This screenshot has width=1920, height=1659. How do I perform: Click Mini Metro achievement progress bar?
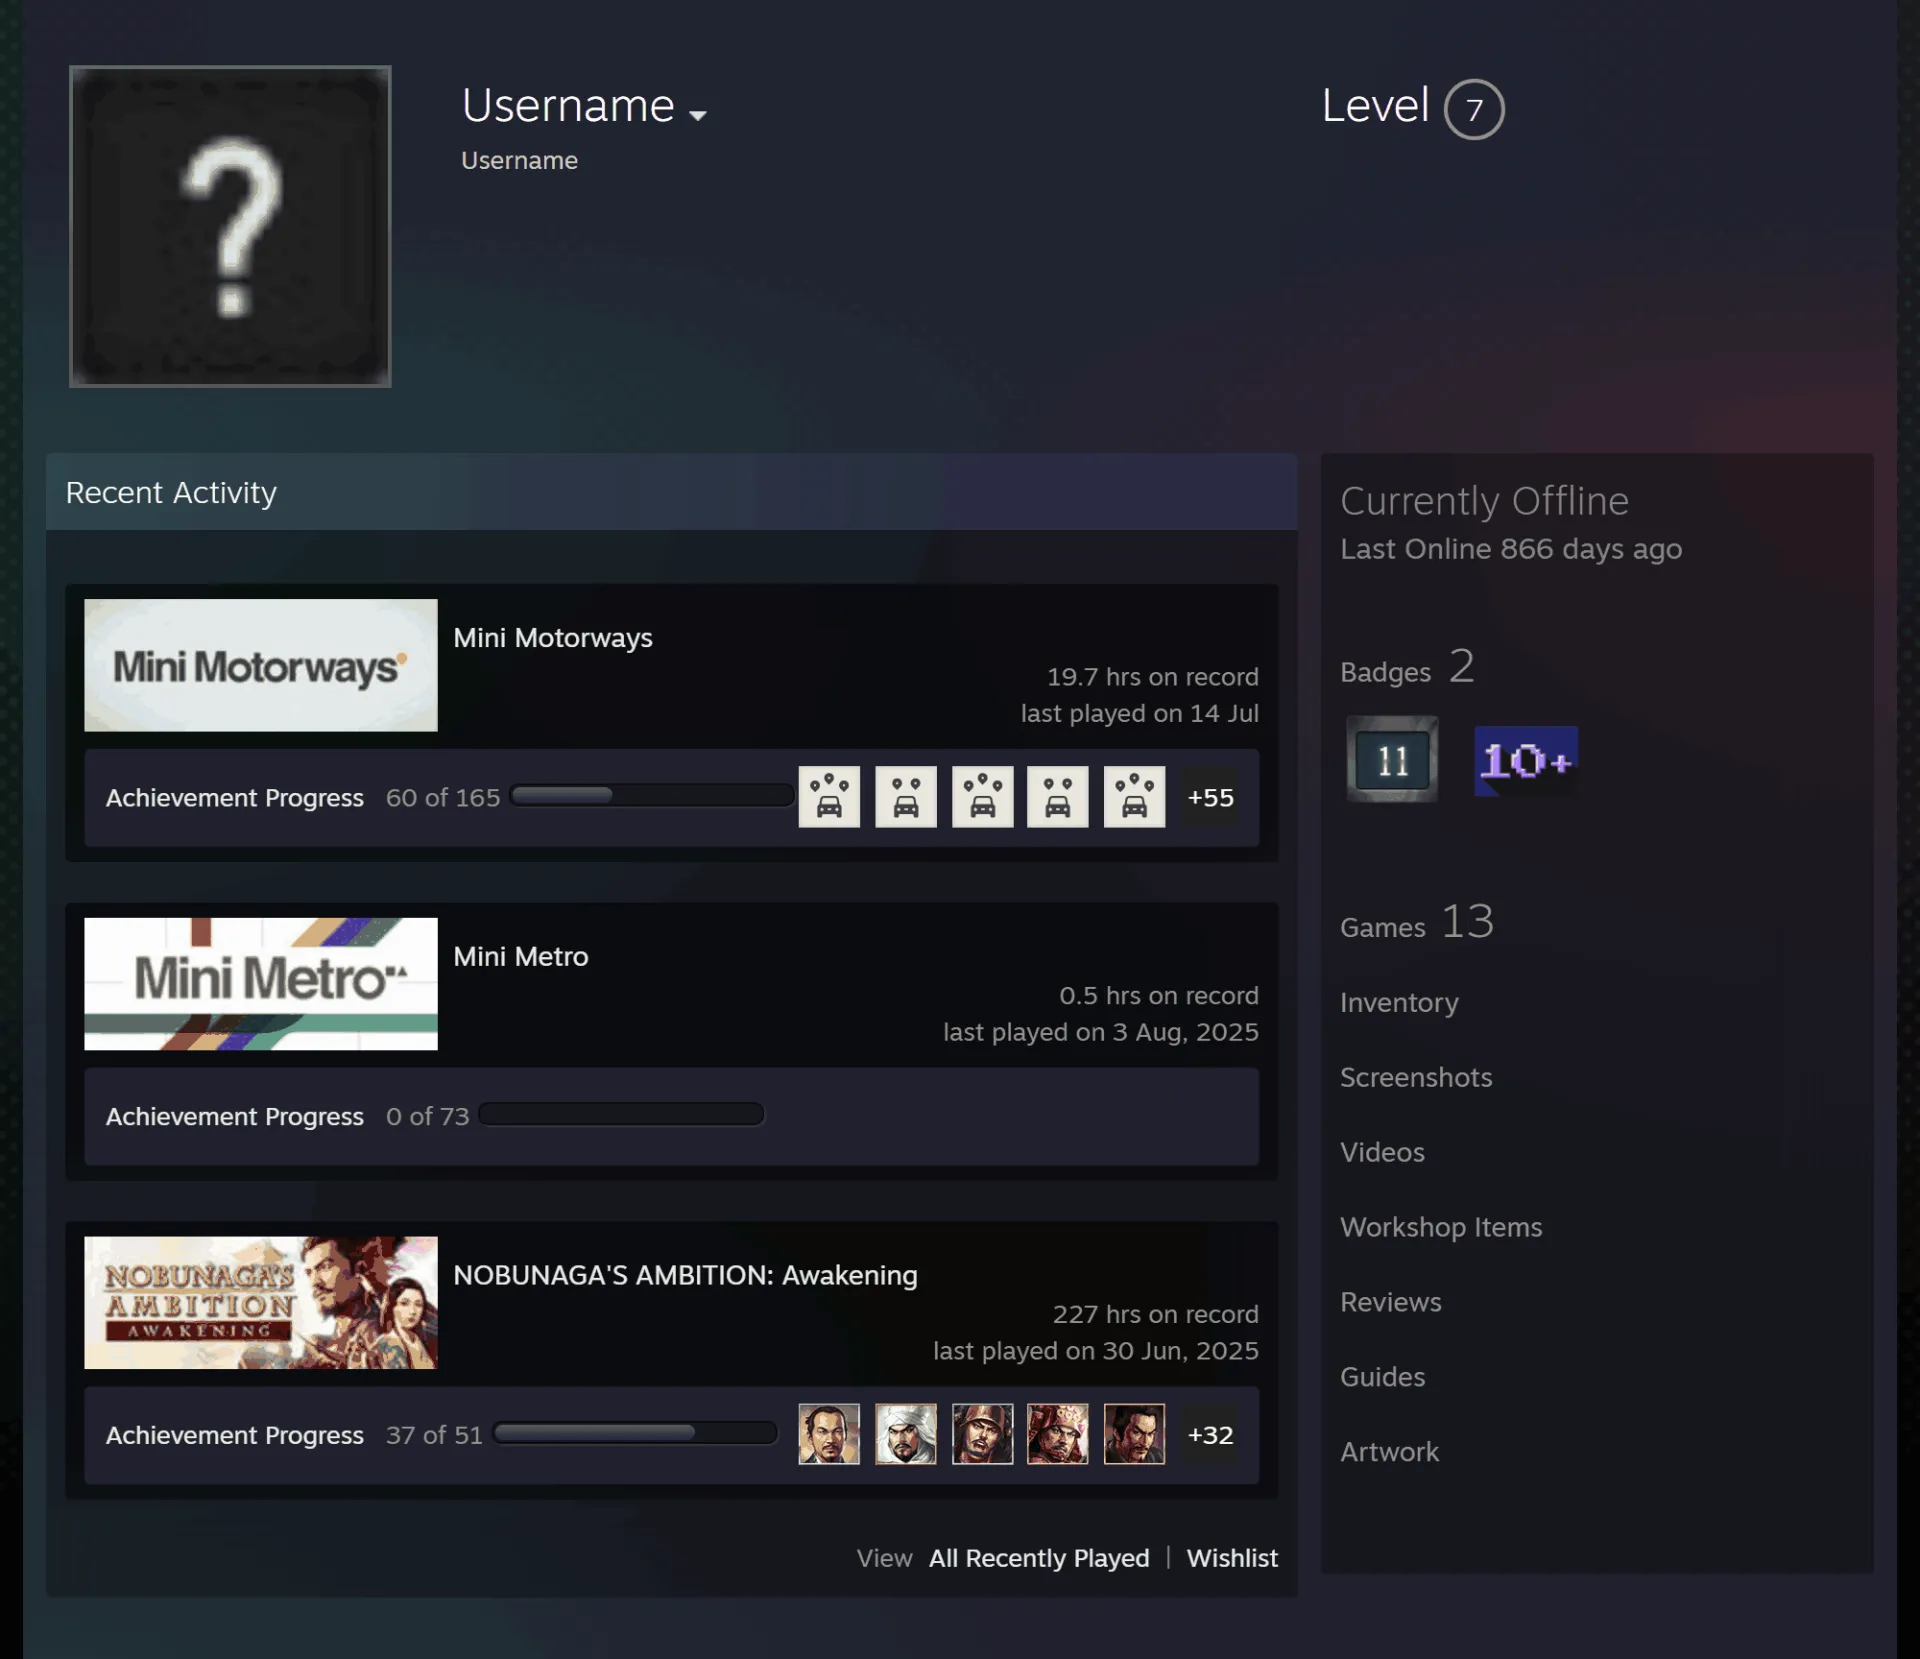click(x=621, y=1114)
